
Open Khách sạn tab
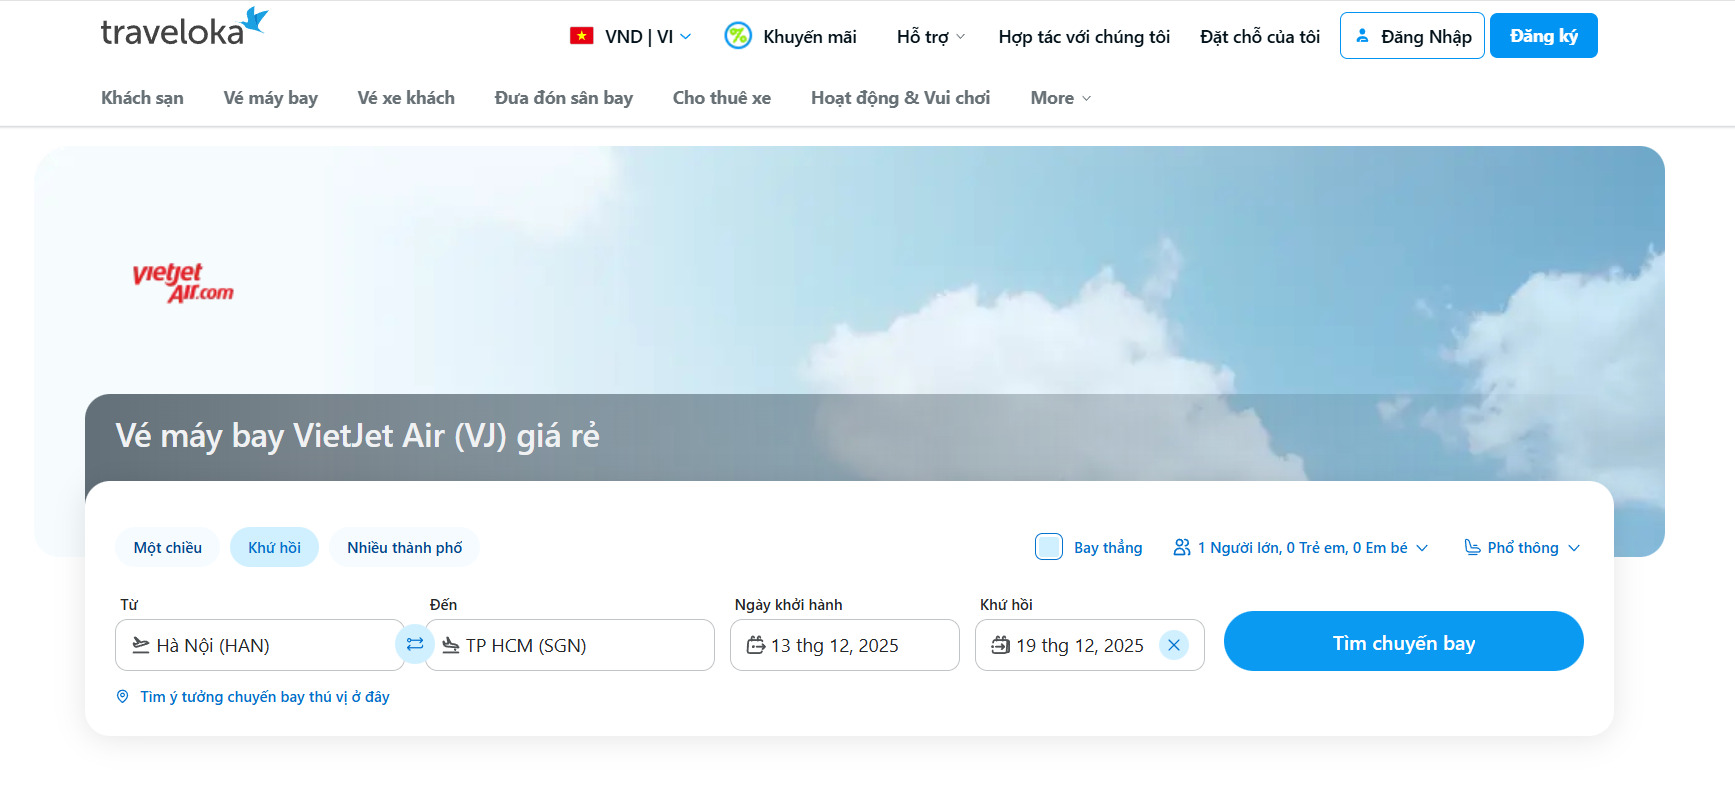tap(142, 98)
